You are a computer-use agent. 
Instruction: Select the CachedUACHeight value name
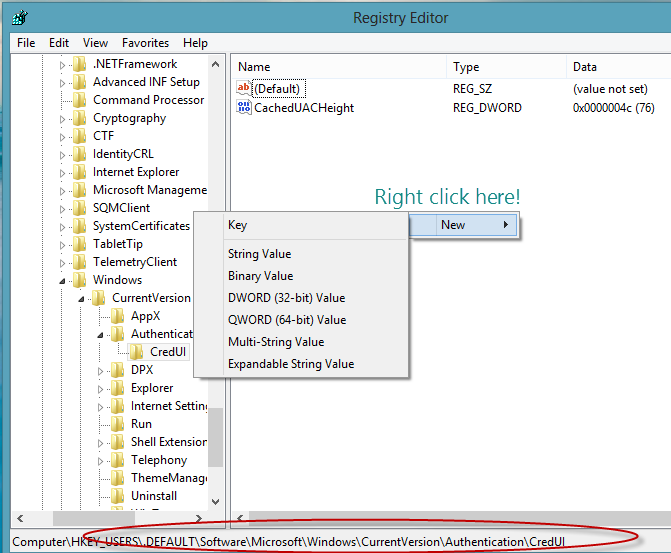point(304,108)
